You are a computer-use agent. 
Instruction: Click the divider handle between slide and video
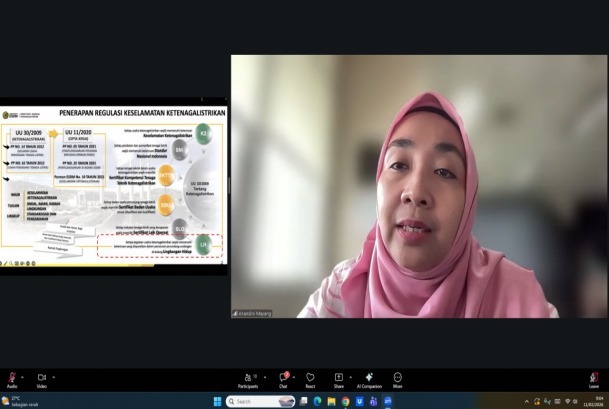230,185
